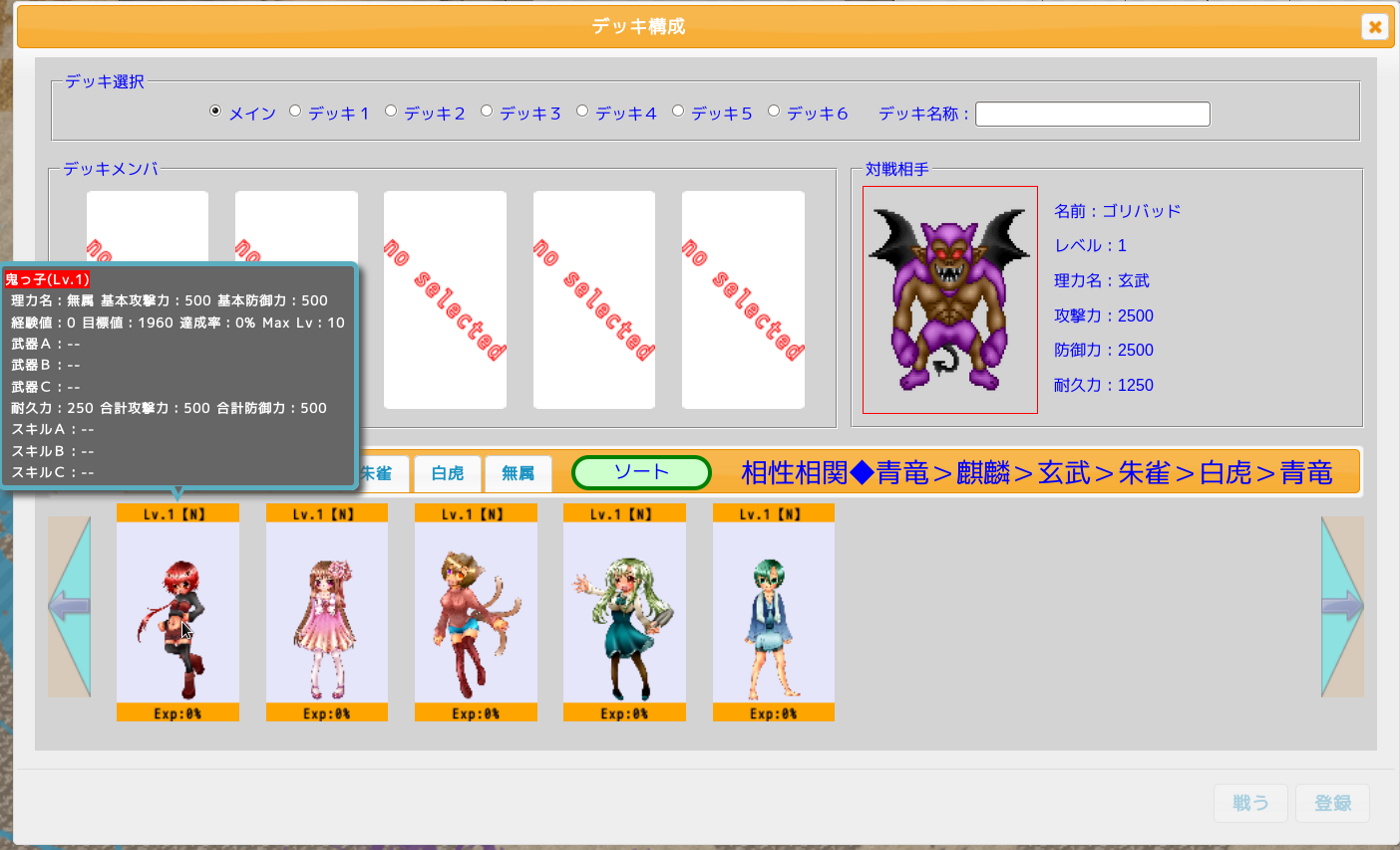Open the 無属 filter tab
Image resolution: width=1400 pixels, height=850 pixels.
click(518, 474)
